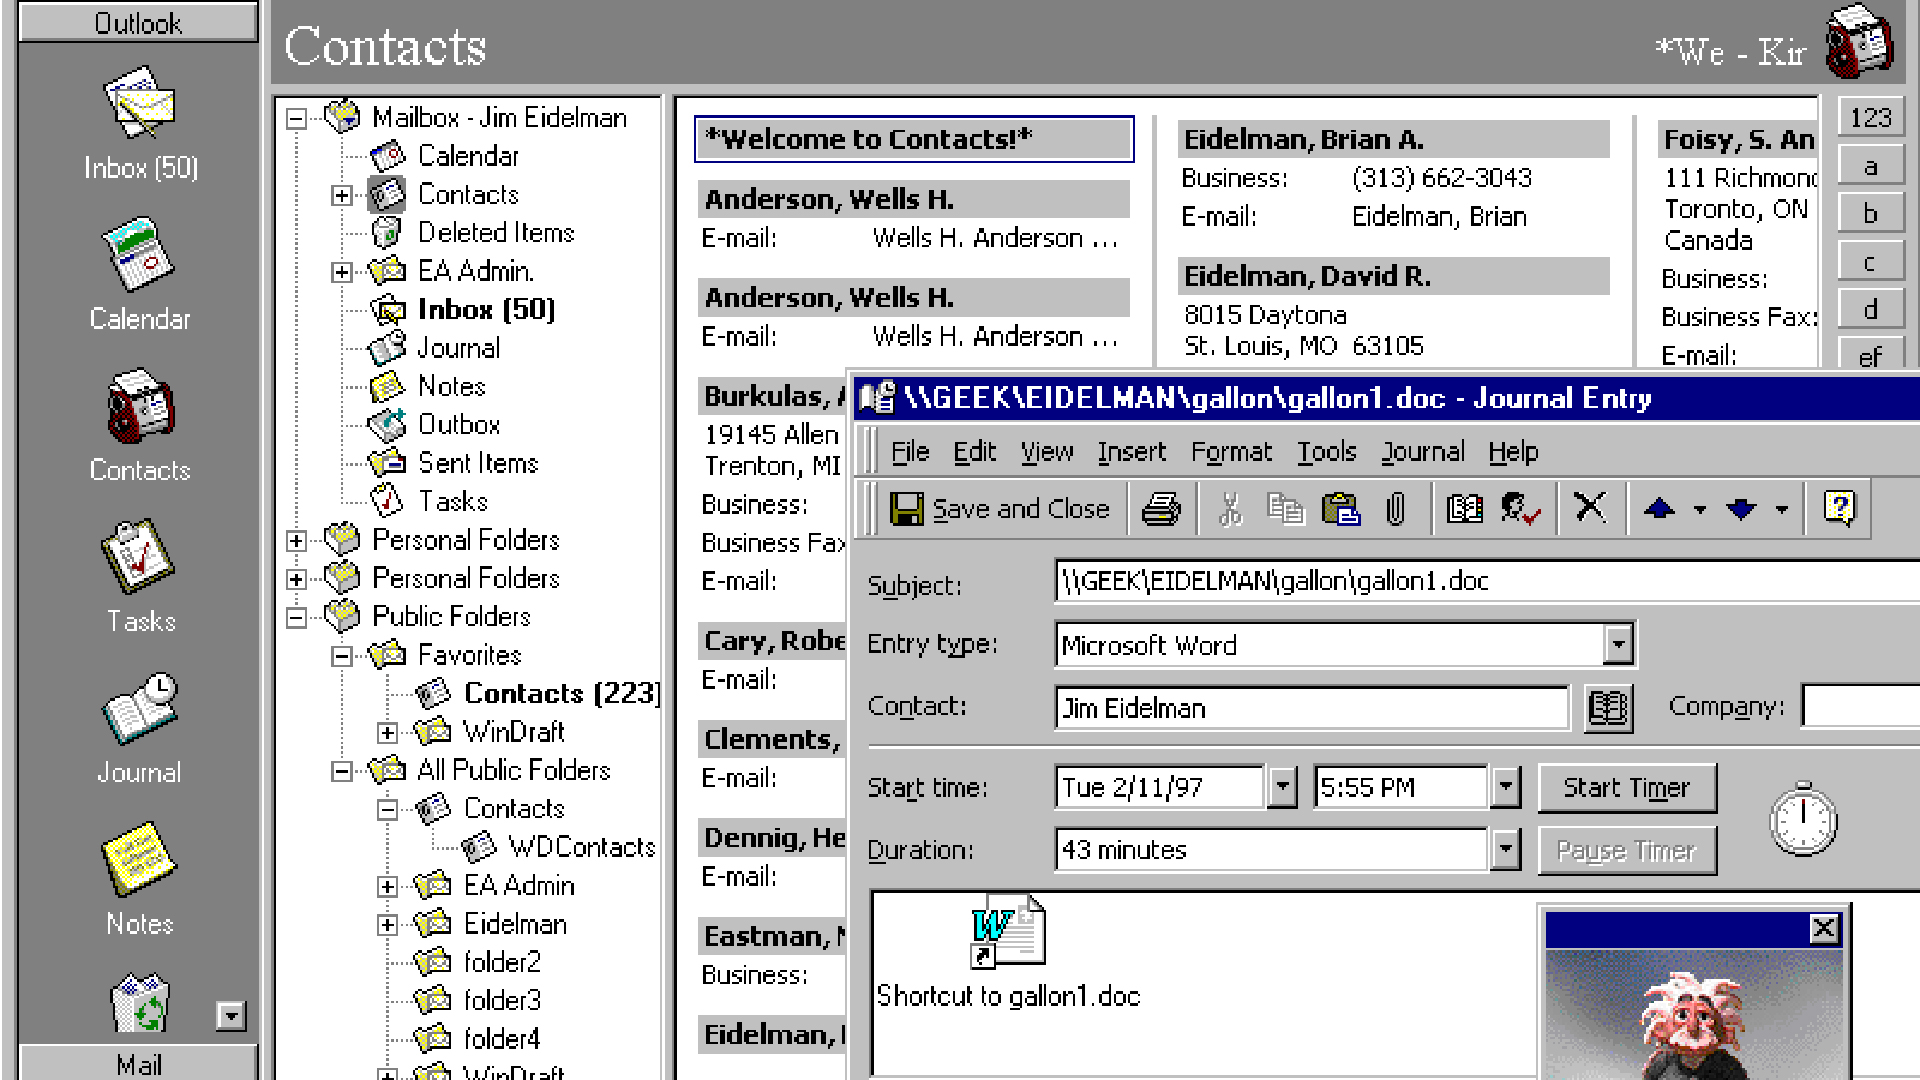Click the Check Names toolbar icon
The image size is (1920, 1080).
click(x=1518, y=508)
